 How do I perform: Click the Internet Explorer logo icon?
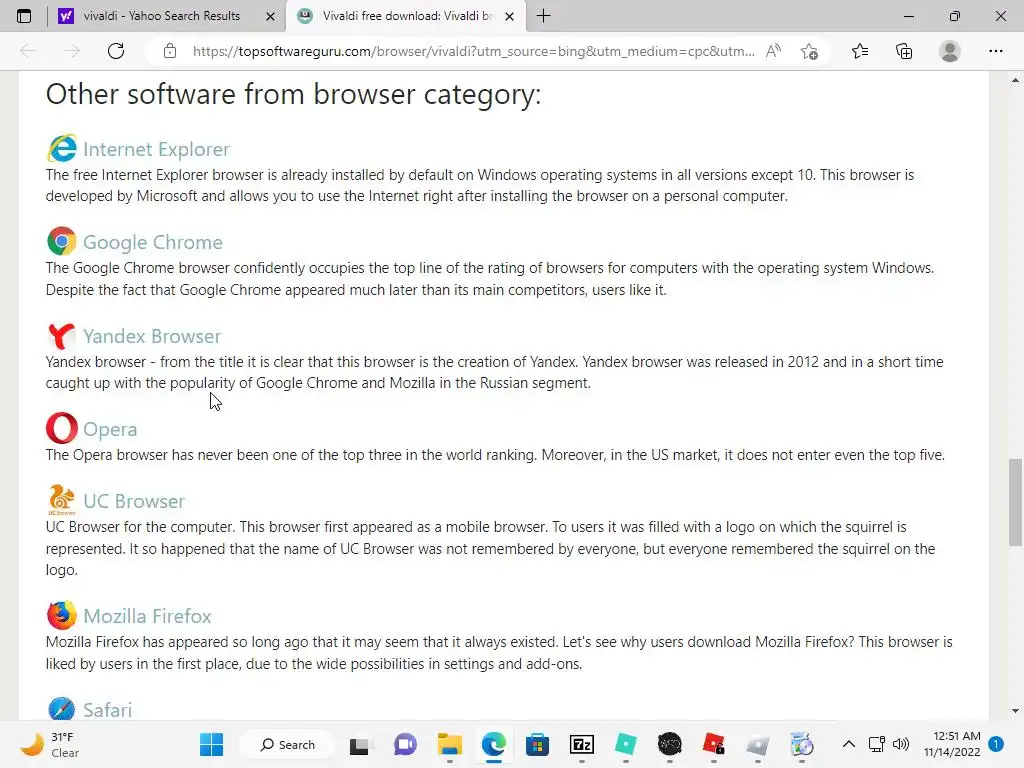tap(61, 148)
